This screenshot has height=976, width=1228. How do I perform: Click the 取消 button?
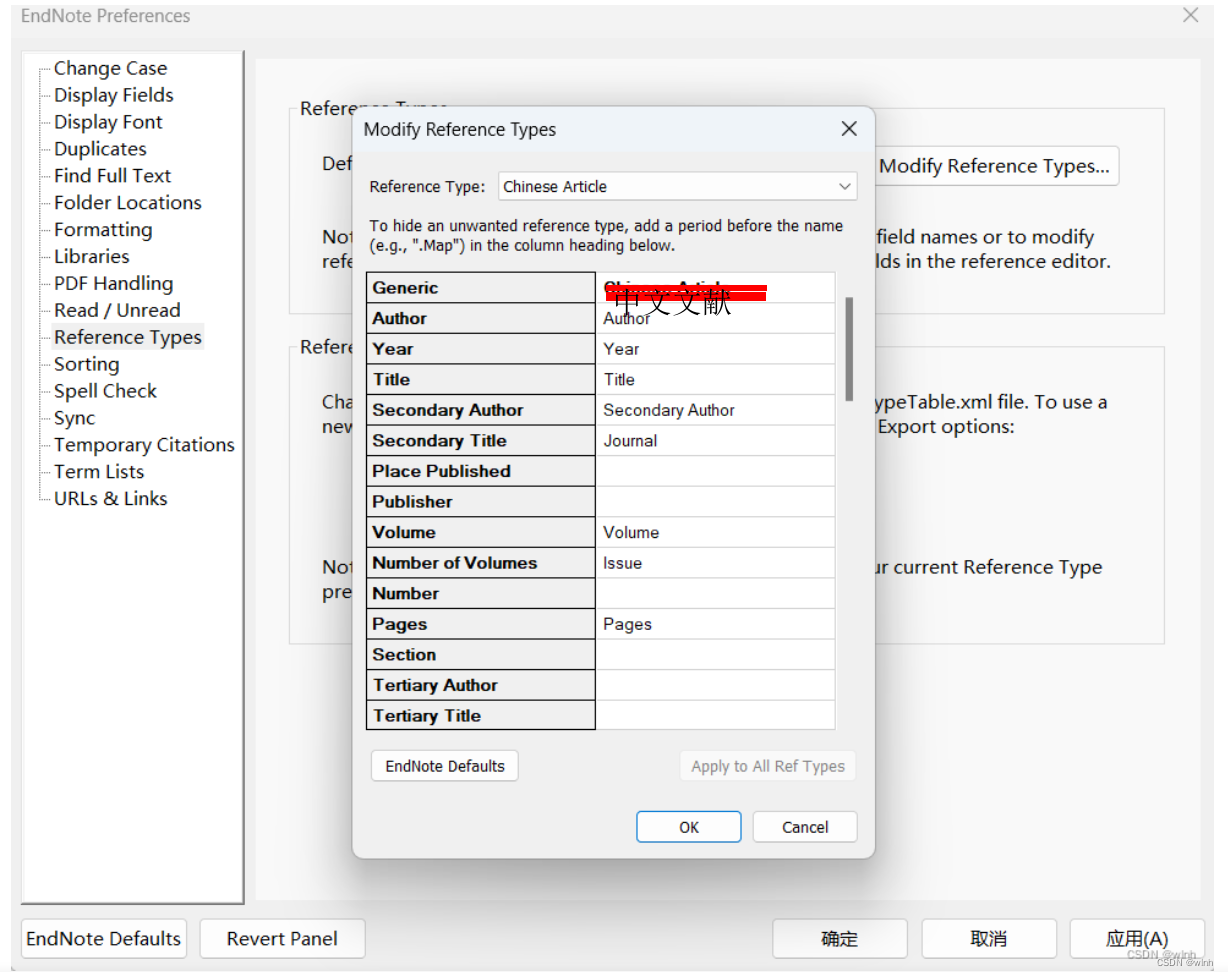coord(988,938)
